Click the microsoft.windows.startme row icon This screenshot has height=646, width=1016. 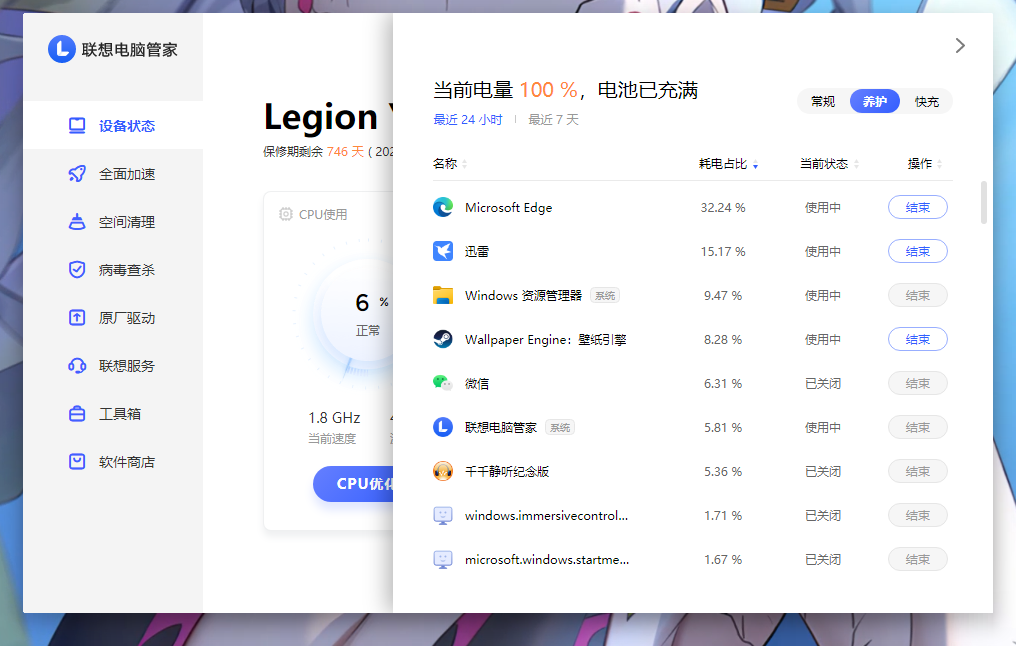pyautogui.click(x=443, y=559)
